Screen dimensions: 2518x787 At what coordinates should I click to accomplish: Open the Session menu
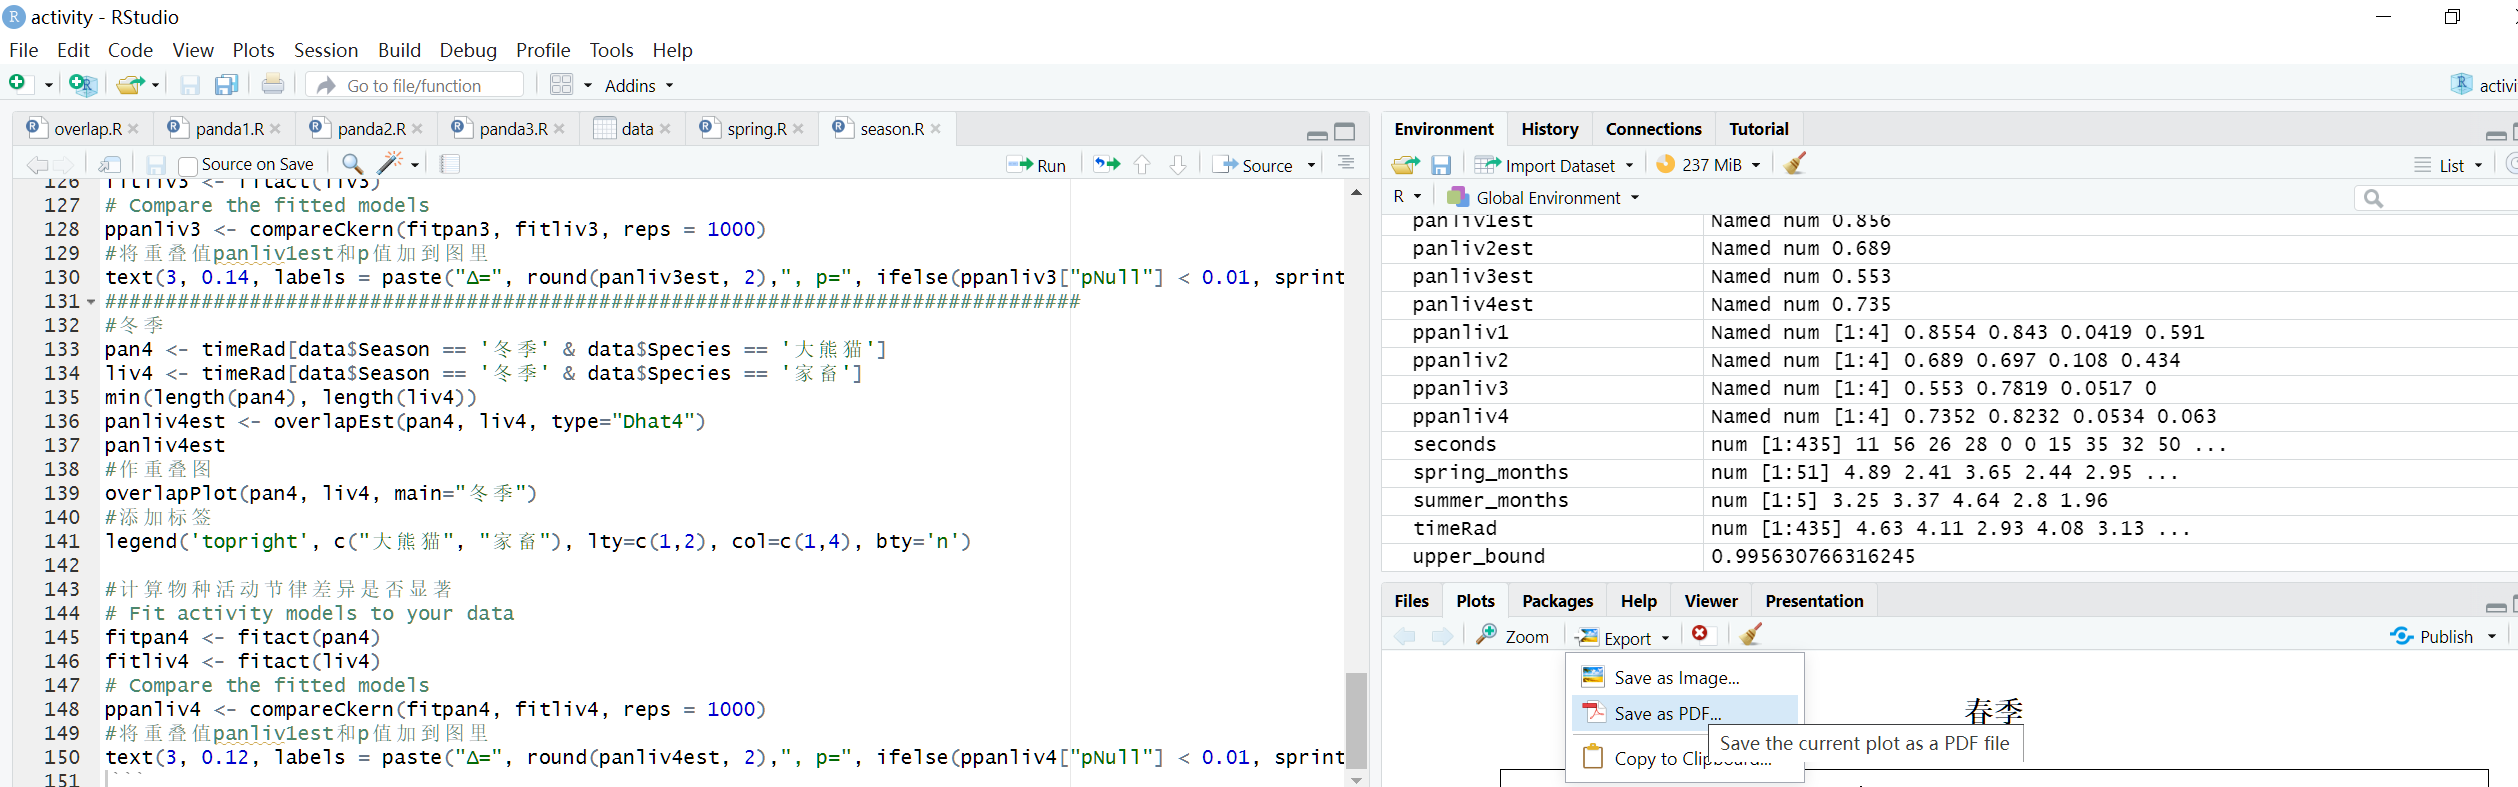325,50
